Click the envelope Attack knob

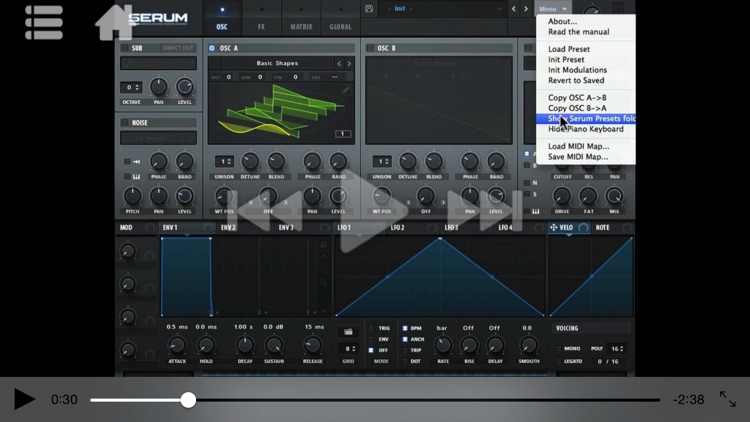[x=177, y=345]
